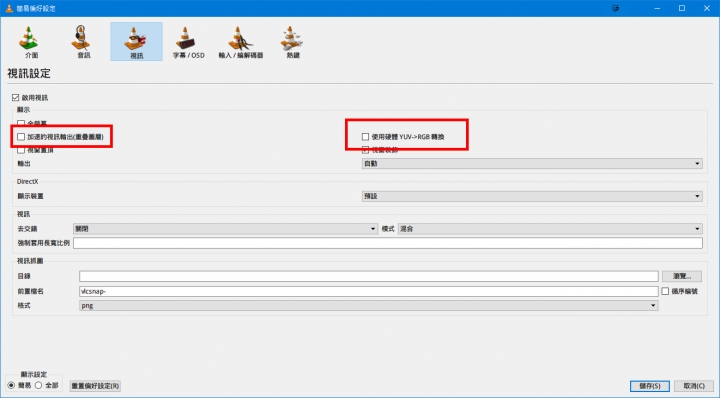Open the 字幕 / OSD settings category
Image resolution: width=720 pixels, height=398 pixels.
click(188, 42)
